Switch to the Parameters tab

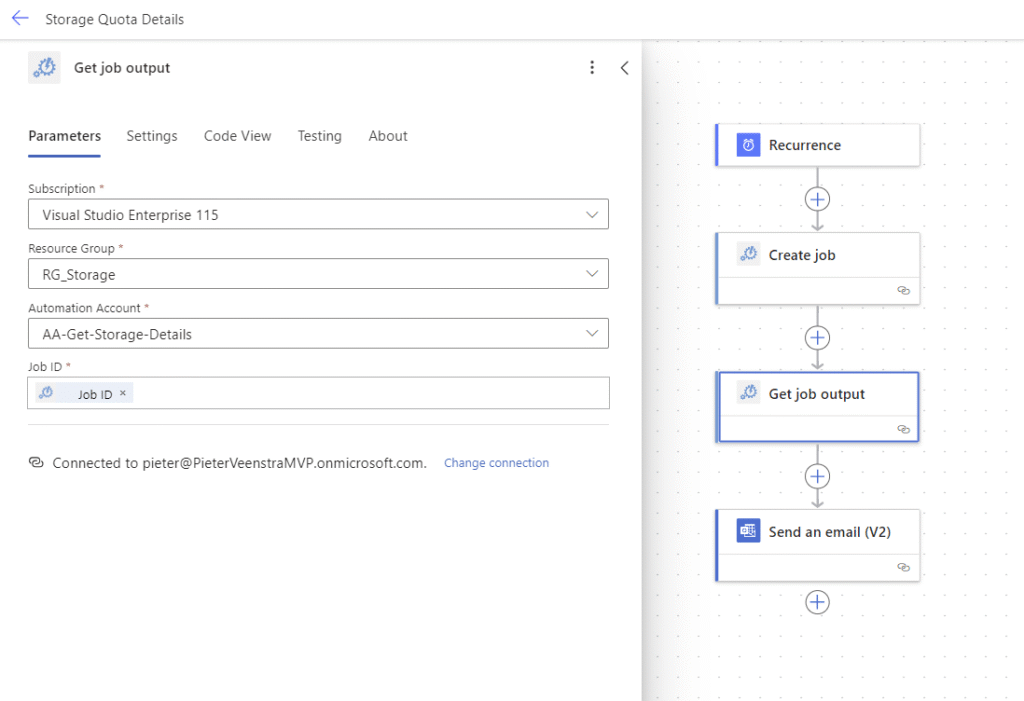coord(65,136)
